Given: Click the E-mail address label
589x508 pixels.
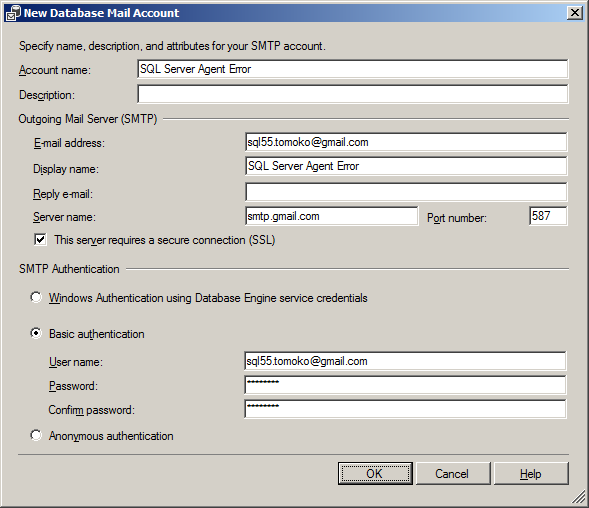Looking at the screenshot, I should pos(69,143).
